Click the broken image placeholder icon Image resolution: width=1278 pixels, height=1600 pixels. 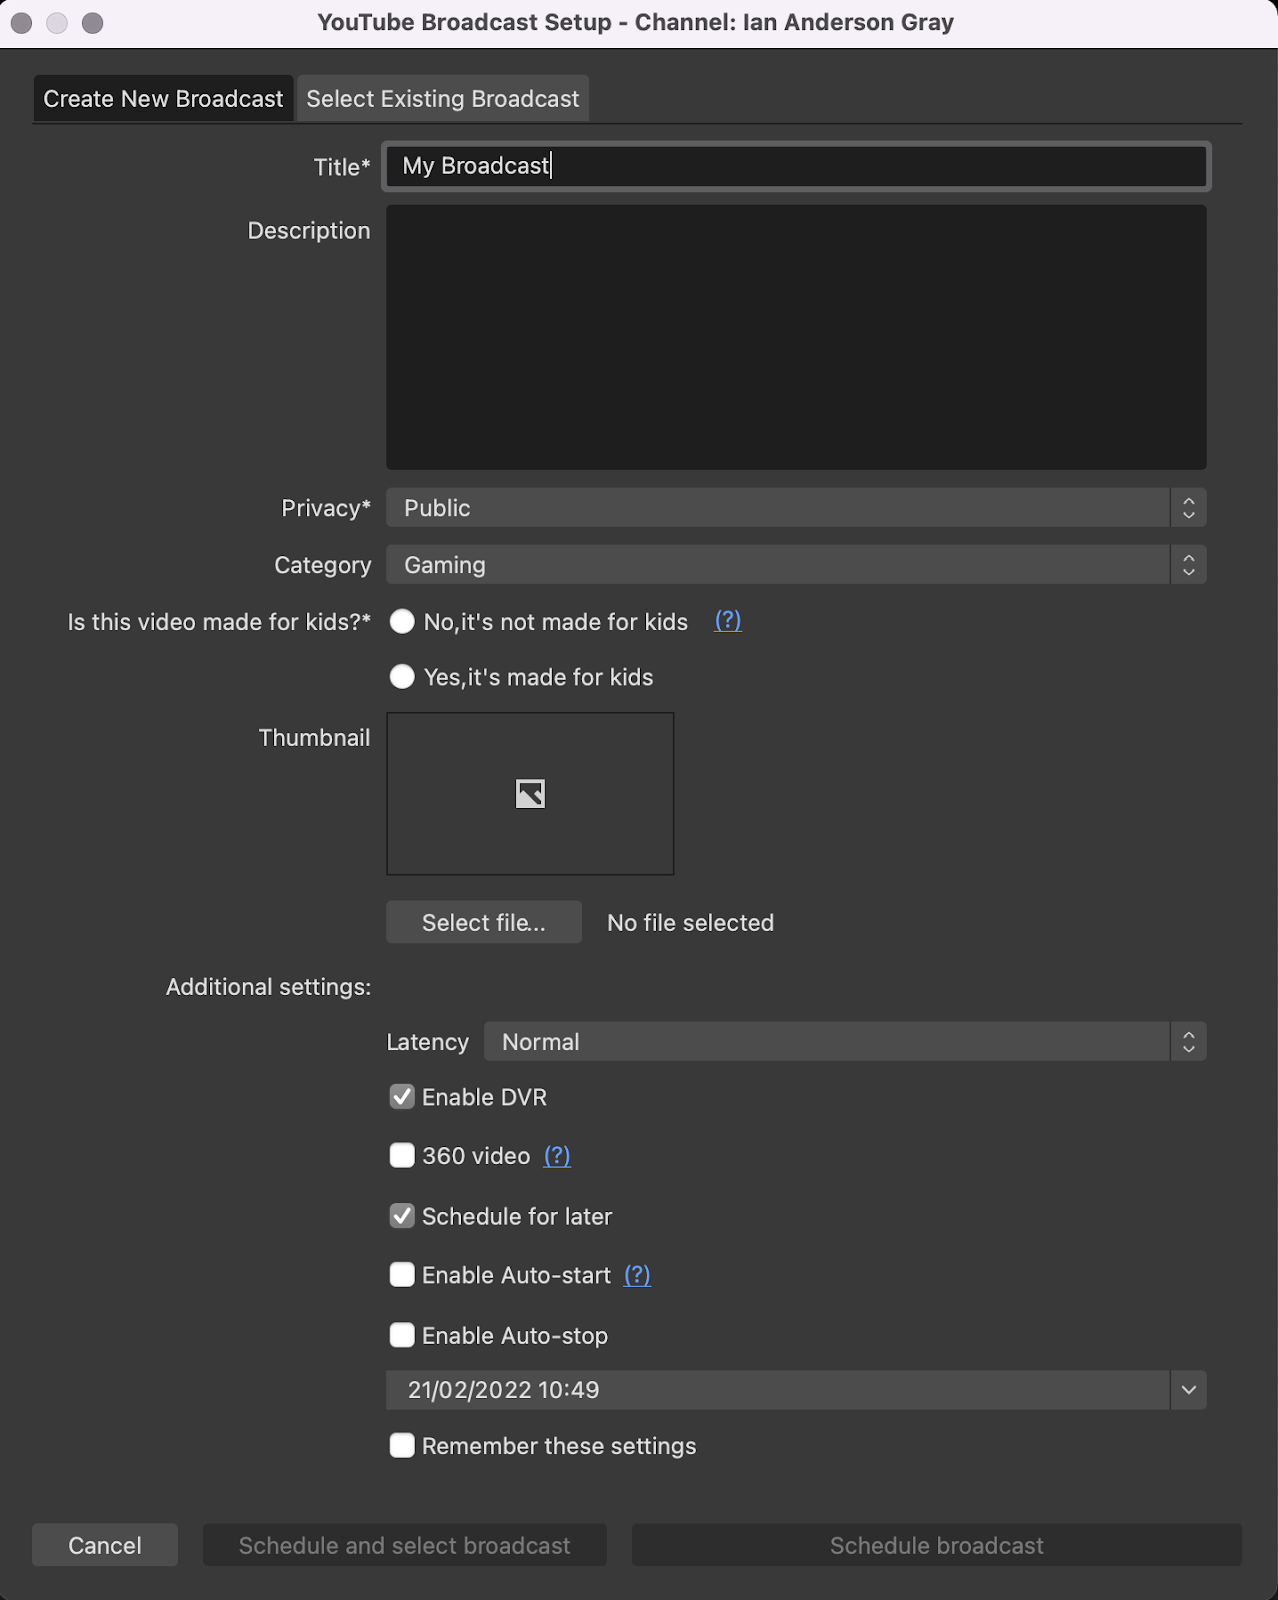pos(530,794)
